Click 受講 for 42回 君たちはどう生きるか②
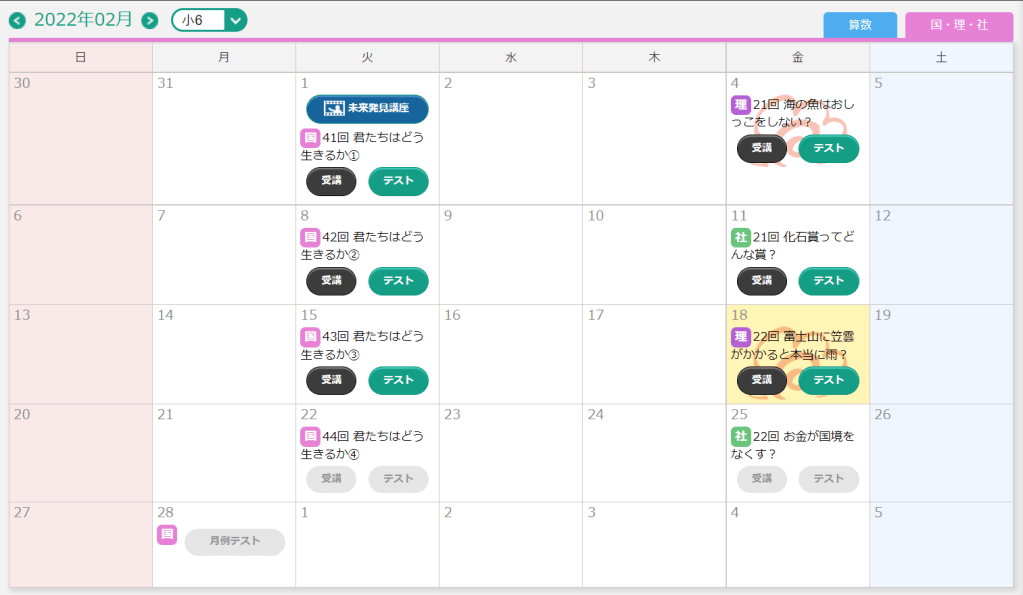1023x595 pixels. (331, 281)
